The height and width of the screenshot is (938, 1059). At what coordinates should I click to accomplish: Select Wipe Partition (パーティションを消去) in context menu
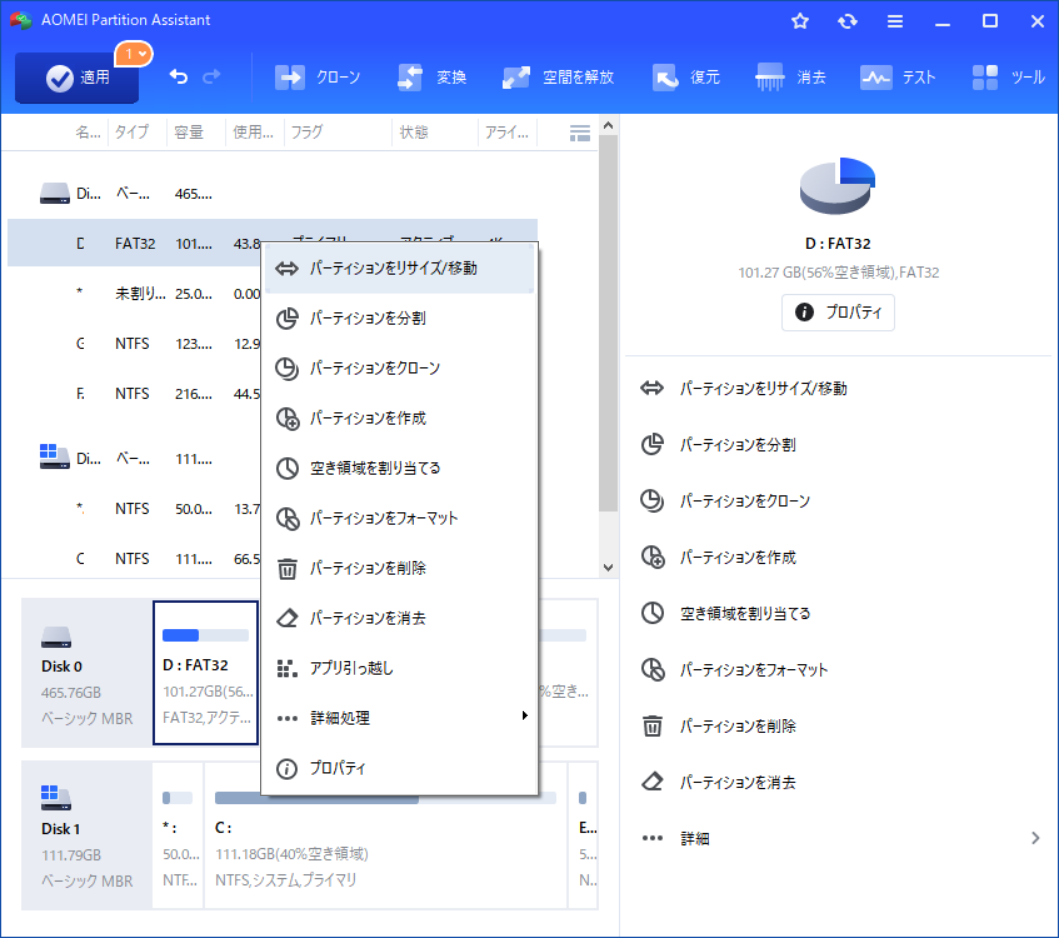(x=400, y=618)
